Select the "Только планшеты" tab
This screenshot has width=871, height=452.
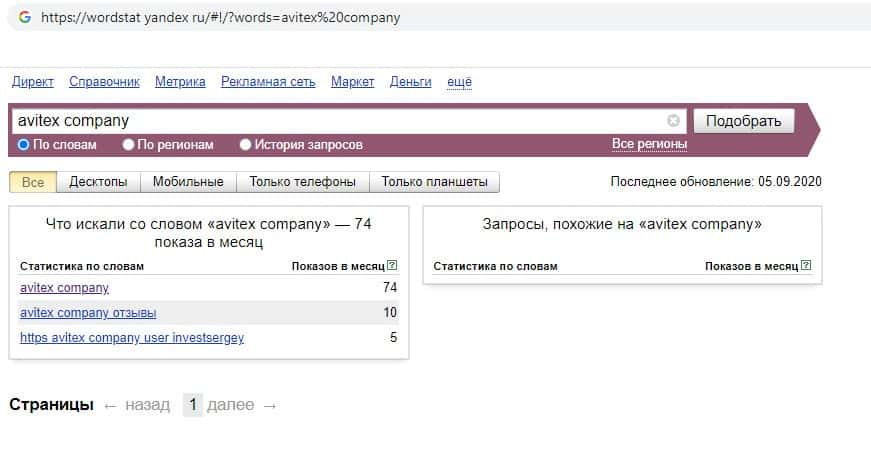pos(434,182)
